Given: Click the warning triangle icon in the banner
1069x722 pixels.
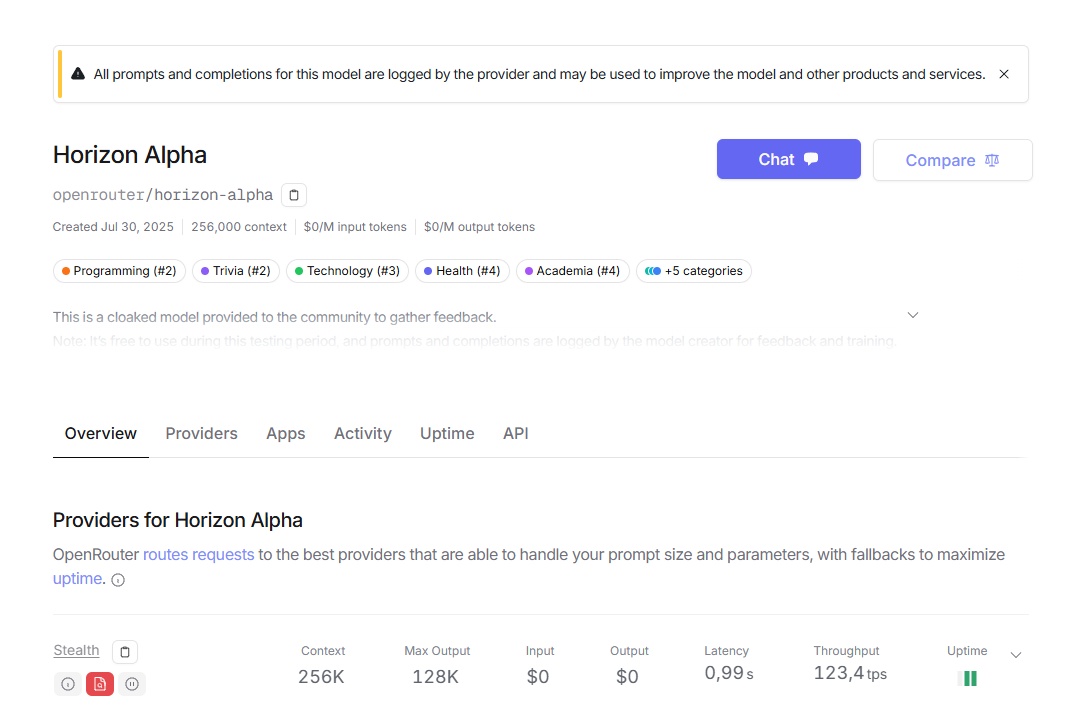Looking at the screenshot, I should pos(78,74).
